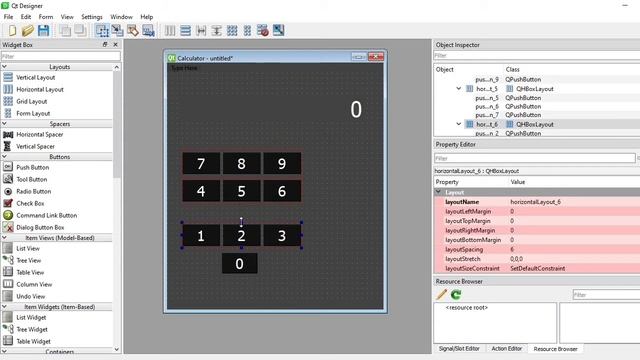This screenshot has width=640, height=360.
Task: Pick the Horizontal Spacer widget
Action: (x=40, y=134)
